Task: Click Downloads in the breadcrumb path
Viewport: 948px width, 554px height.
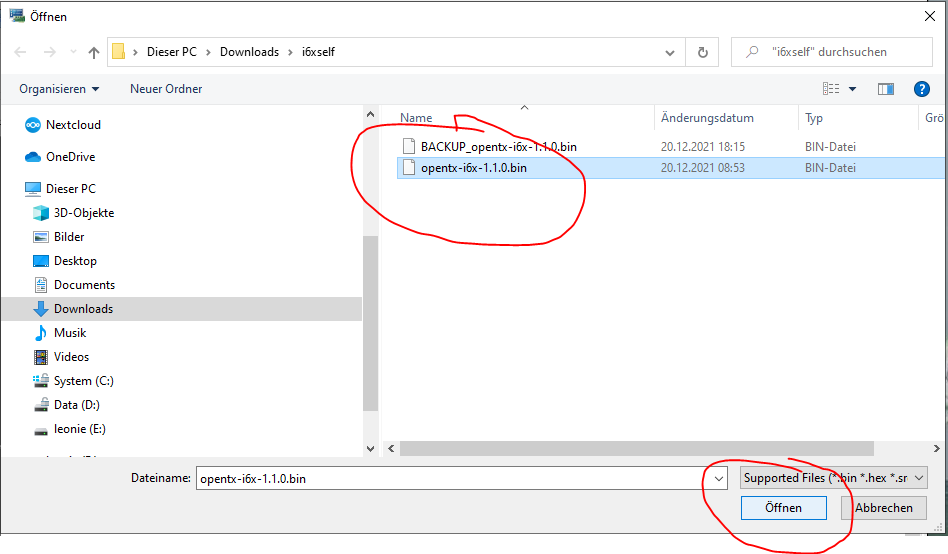Action: 249,52
